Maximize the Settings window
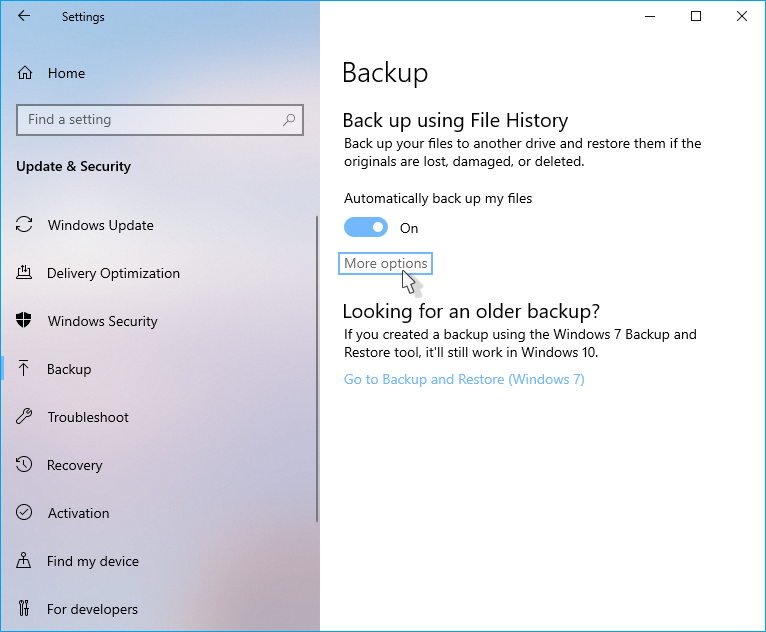766x632 pixels. point(696,16)
